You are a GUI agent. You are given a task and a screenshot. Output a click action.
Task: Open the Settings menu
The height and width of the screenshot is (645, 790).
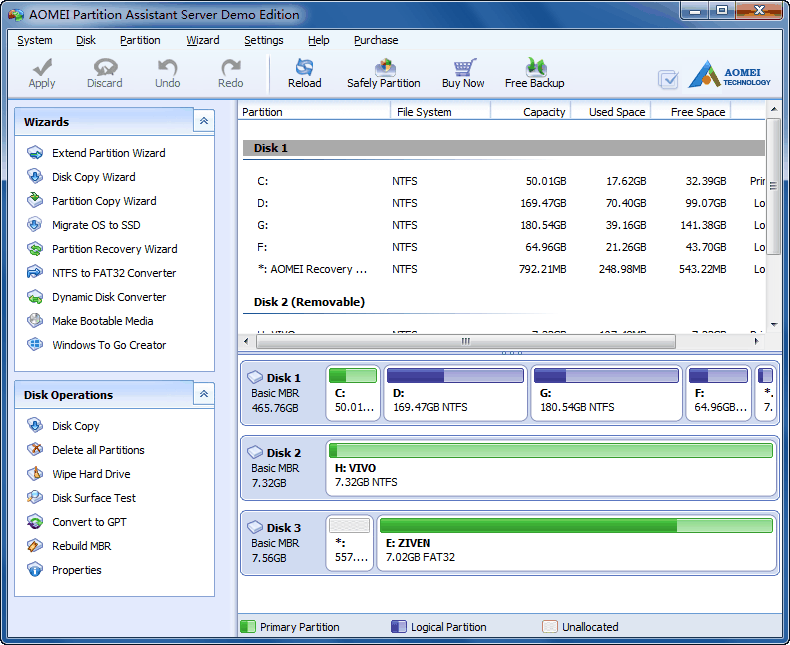264,40
